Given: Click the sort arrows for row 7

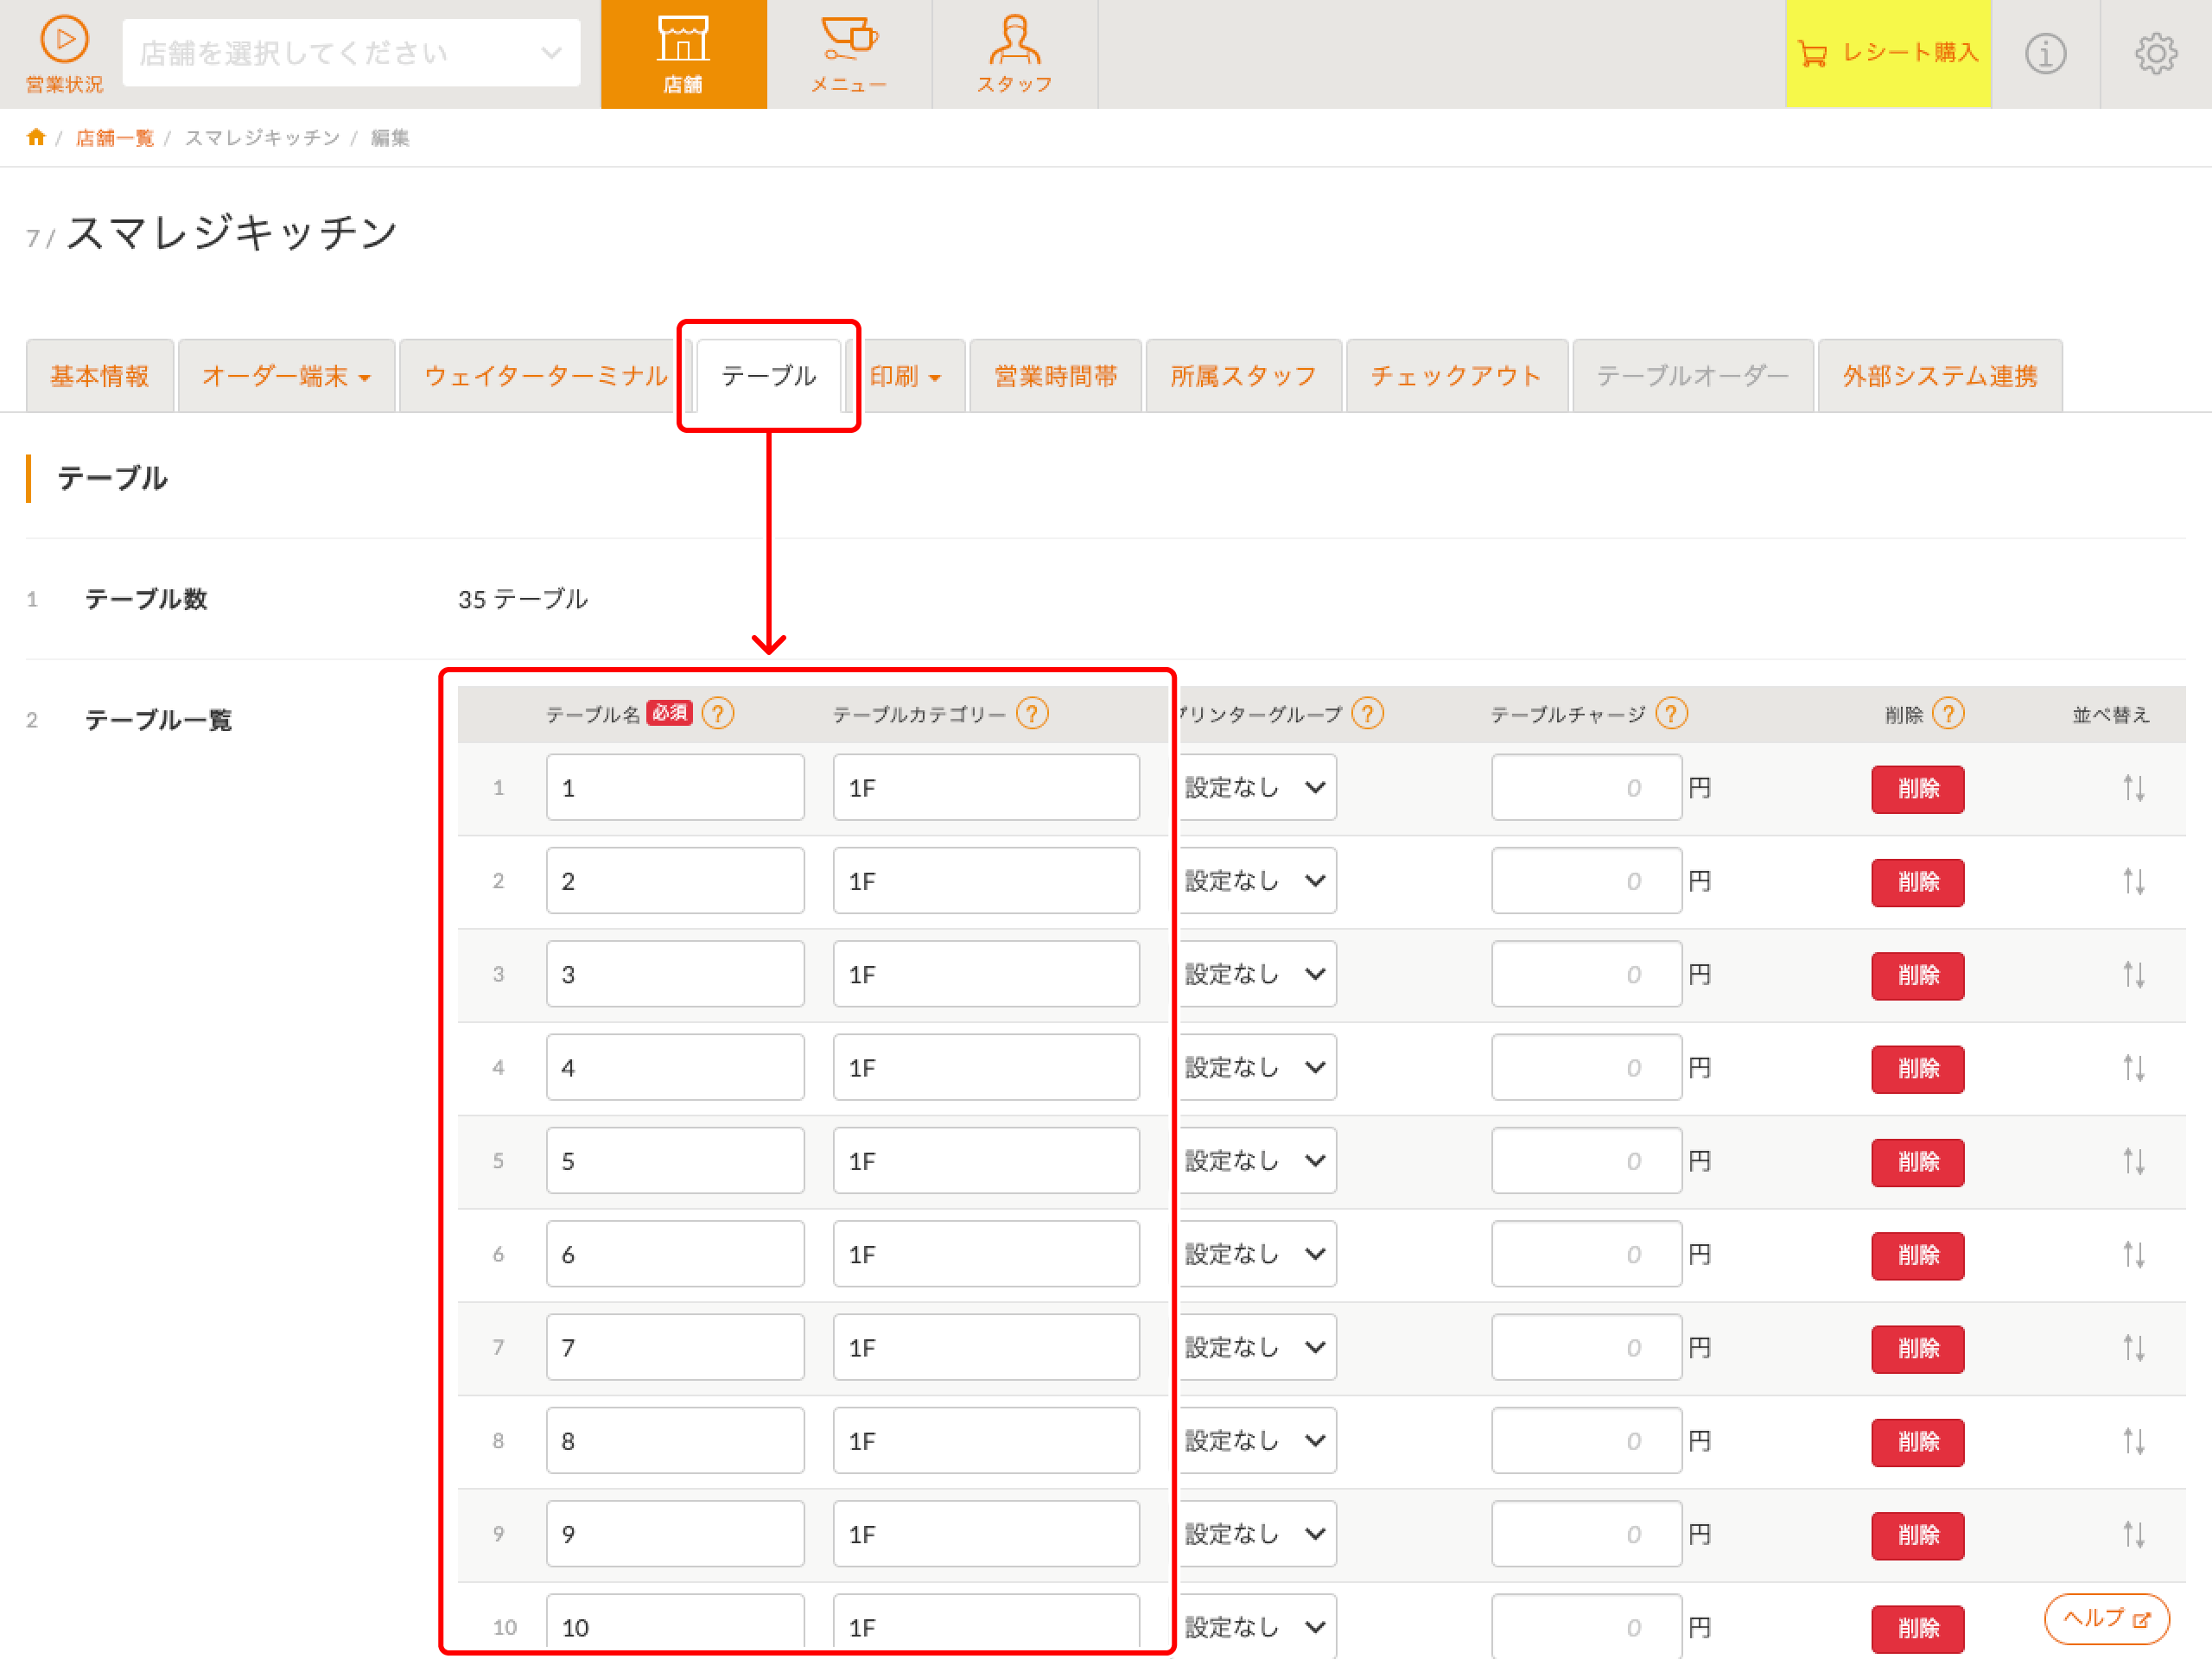Looking at the screenshot, I should point(2134,1348).
